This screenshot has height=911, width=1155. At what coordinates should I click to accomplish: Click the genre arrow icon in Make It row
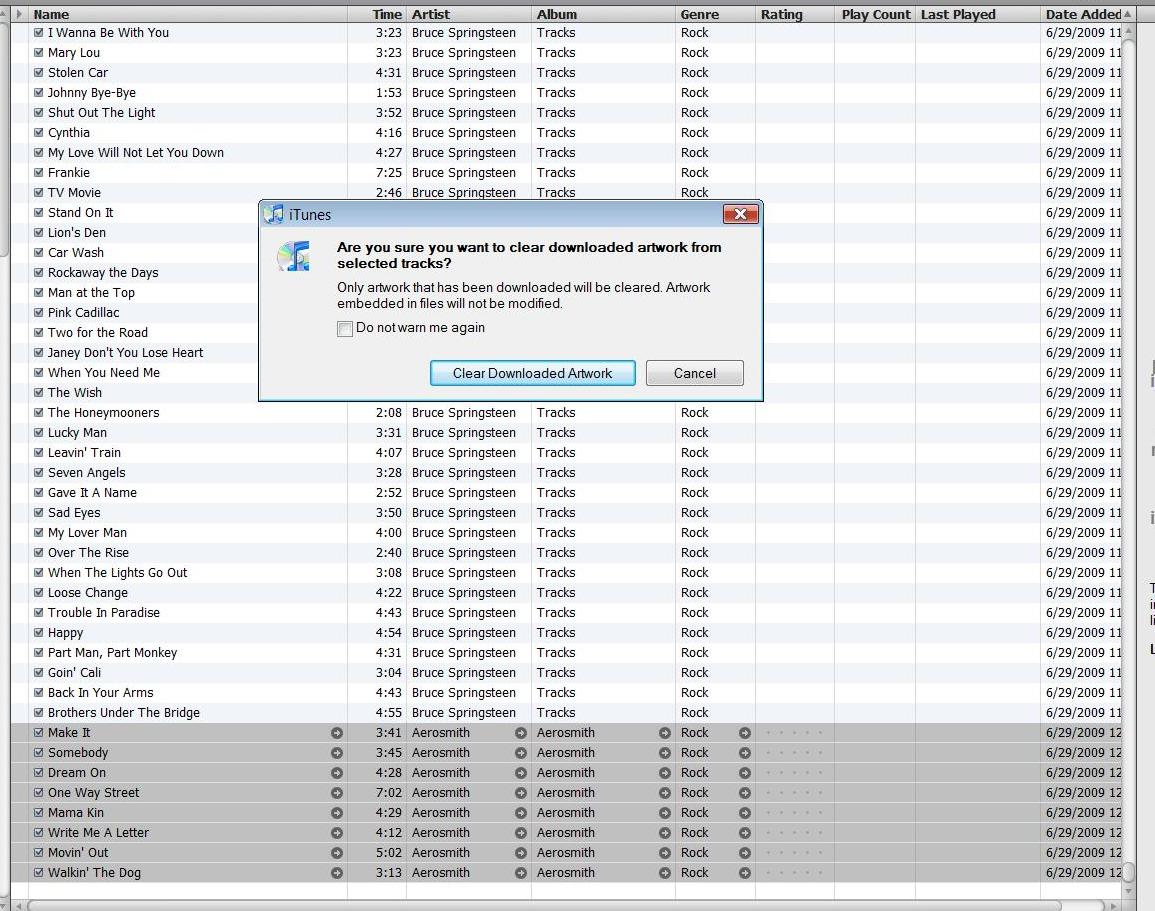point(745,733)
